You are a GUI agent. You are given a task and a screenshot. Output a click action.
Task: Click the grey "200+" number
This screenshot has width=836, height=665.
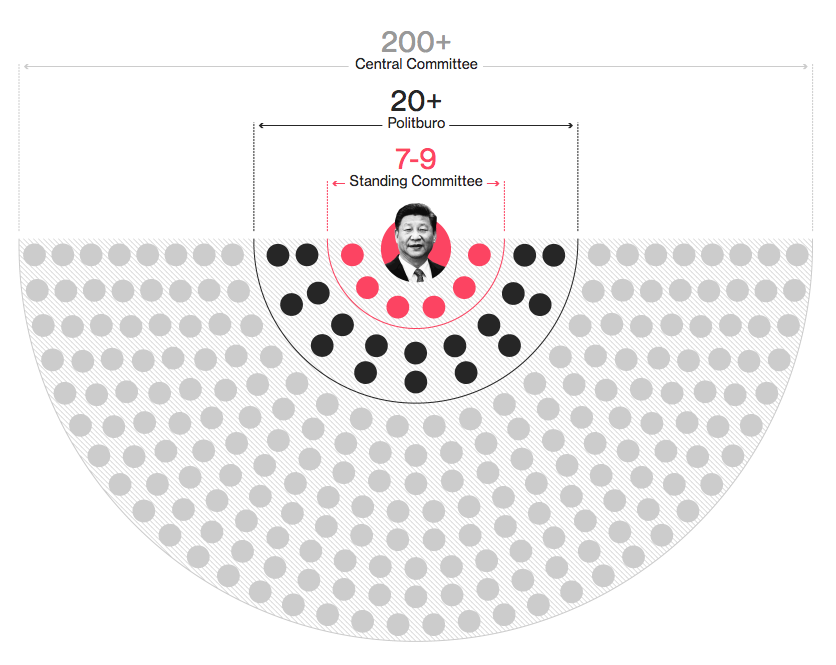(416, 42)
